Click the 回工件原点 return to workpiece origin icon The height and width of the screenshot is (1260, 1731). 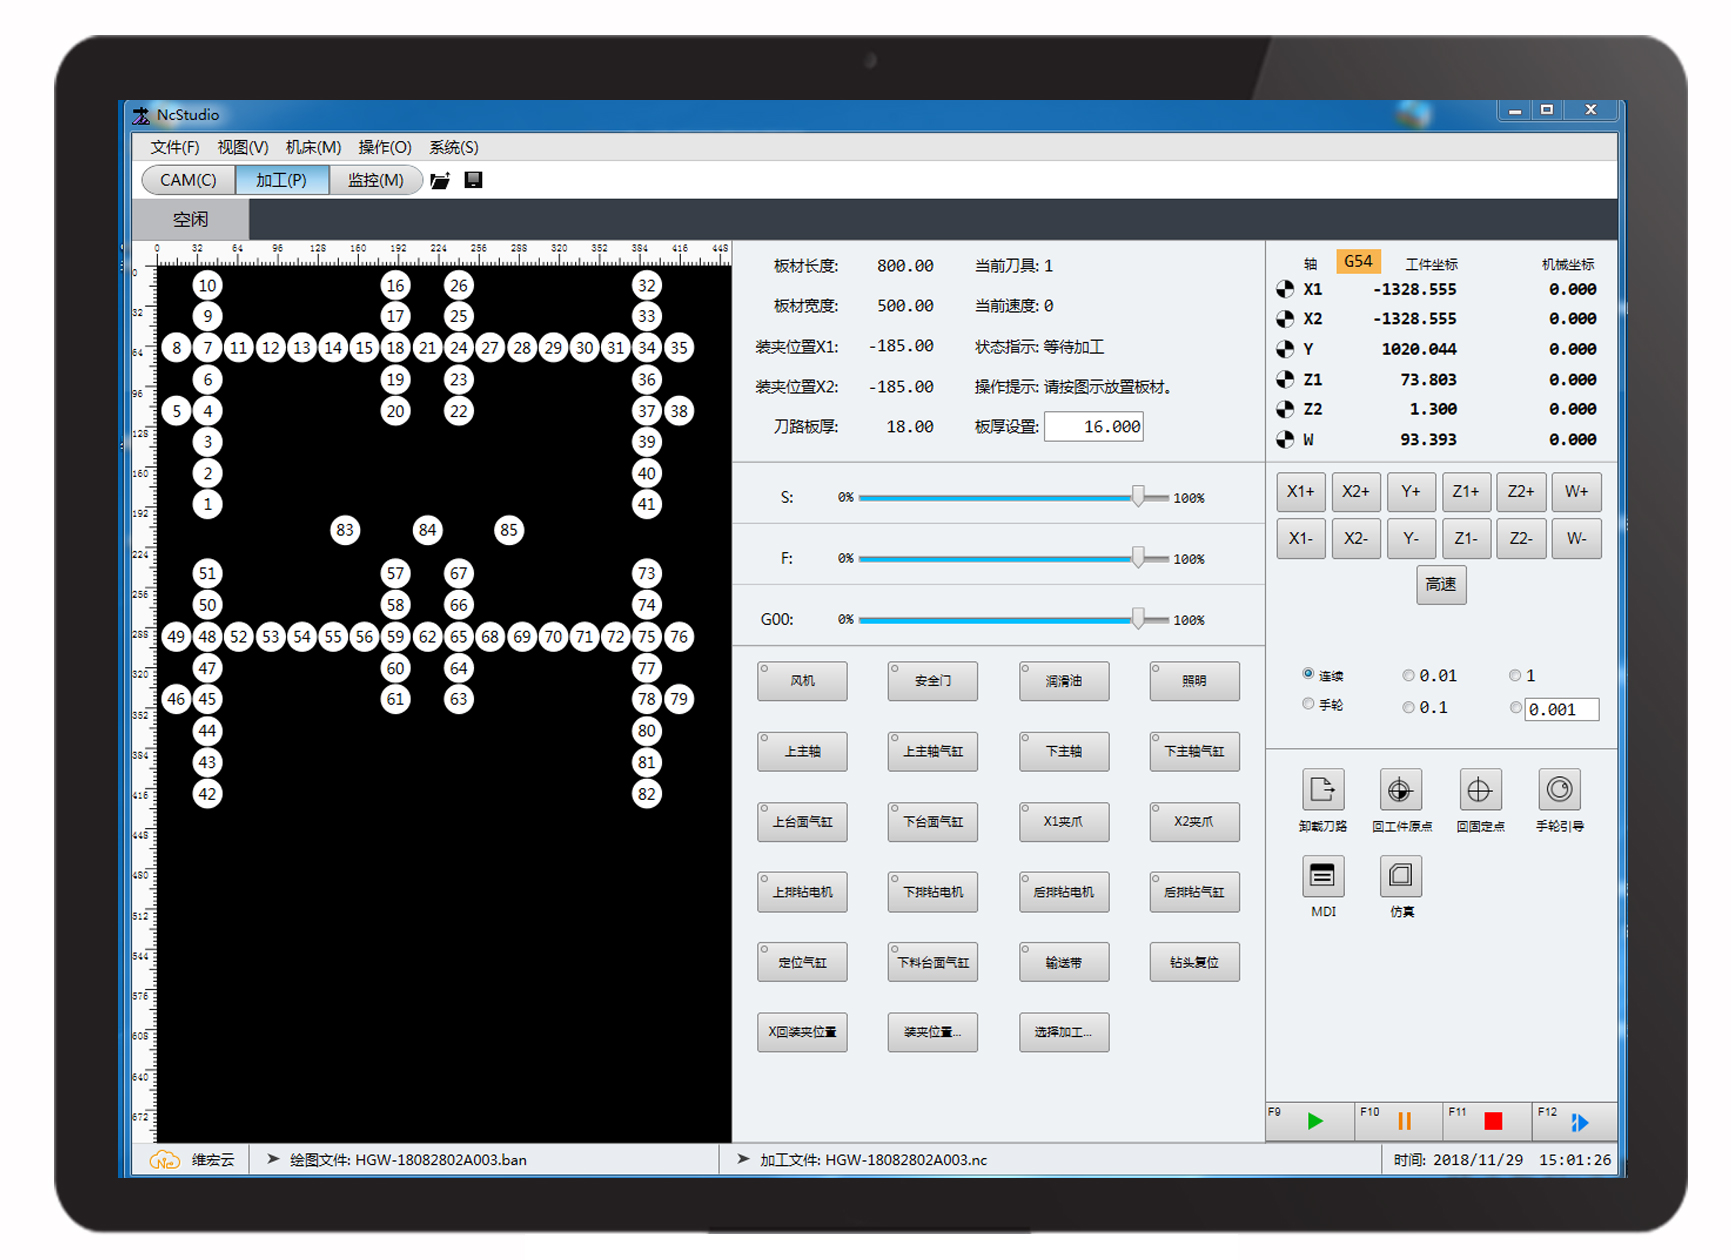coord(1400,790)
